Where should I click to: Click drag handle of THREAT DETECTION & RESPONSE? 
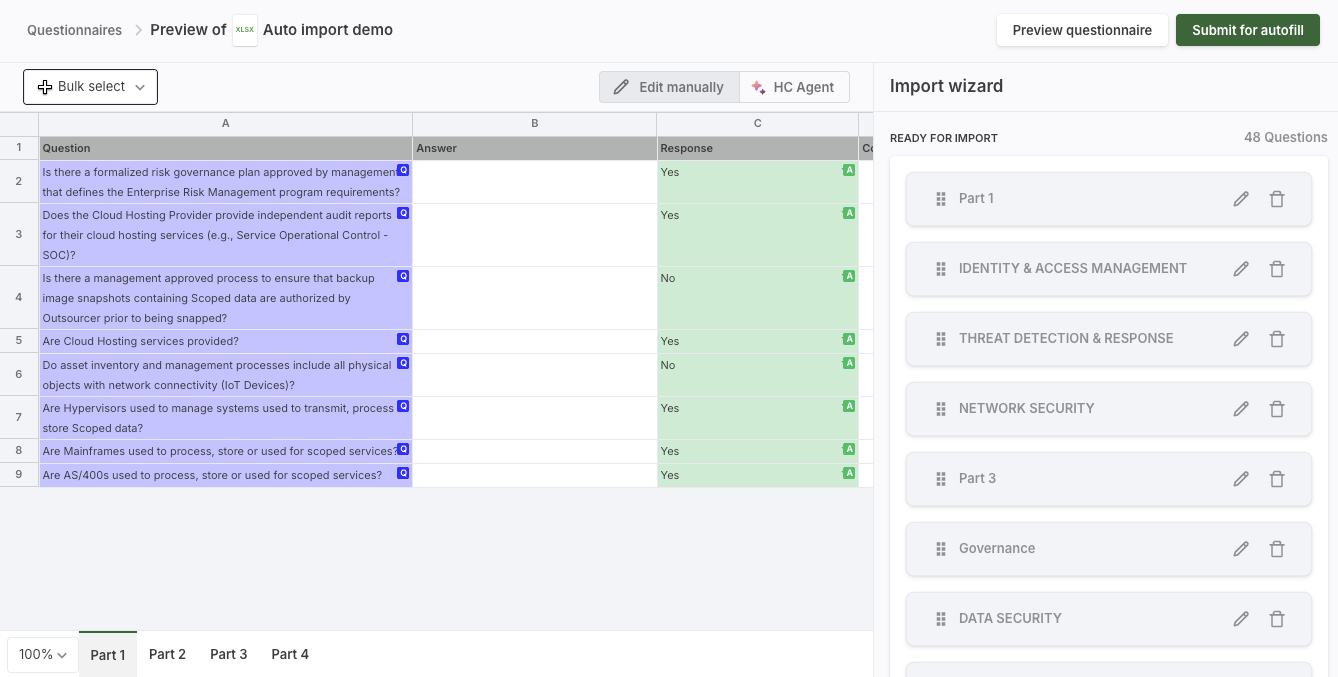(941, 339)
